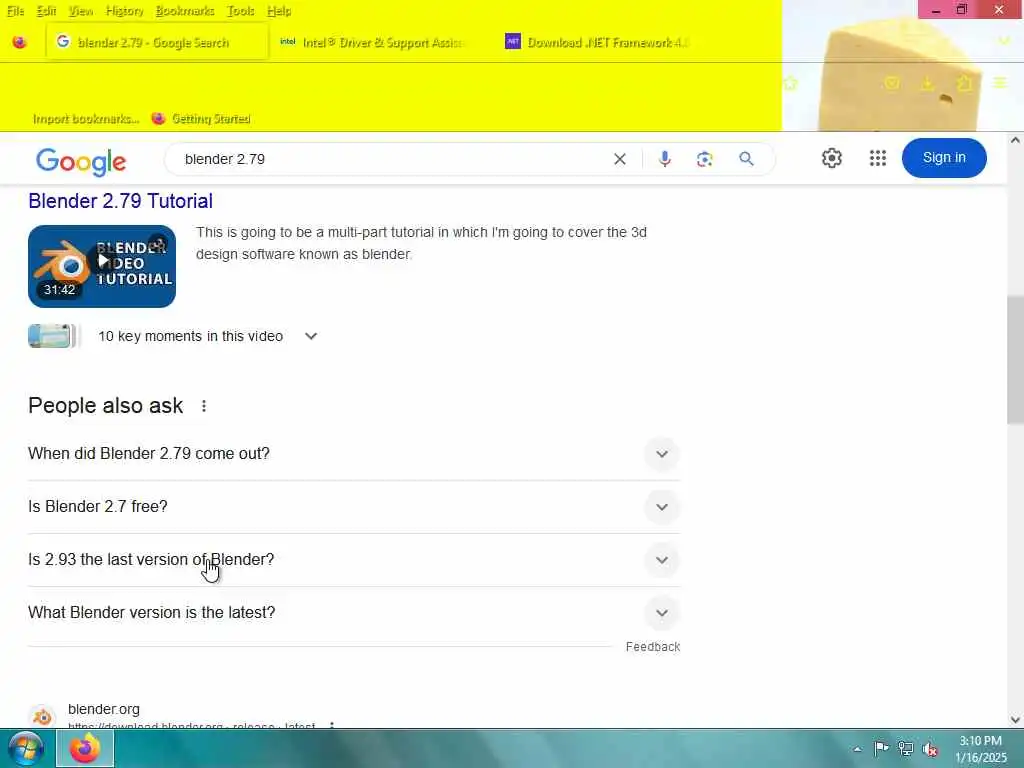Switch to Intel Driver & Support Assistant tab
Screen dimensions: 1024x768
tap(372, 42)
